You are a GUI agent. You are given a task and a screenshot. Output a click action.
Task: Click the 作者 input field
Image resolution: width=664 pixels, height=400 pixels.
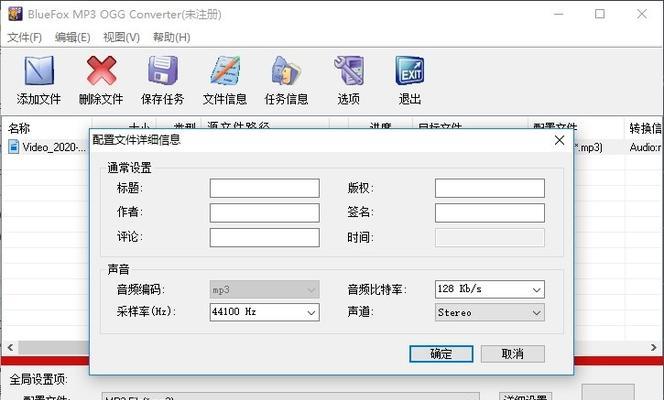pyautogui.click(x=265, y=213)
